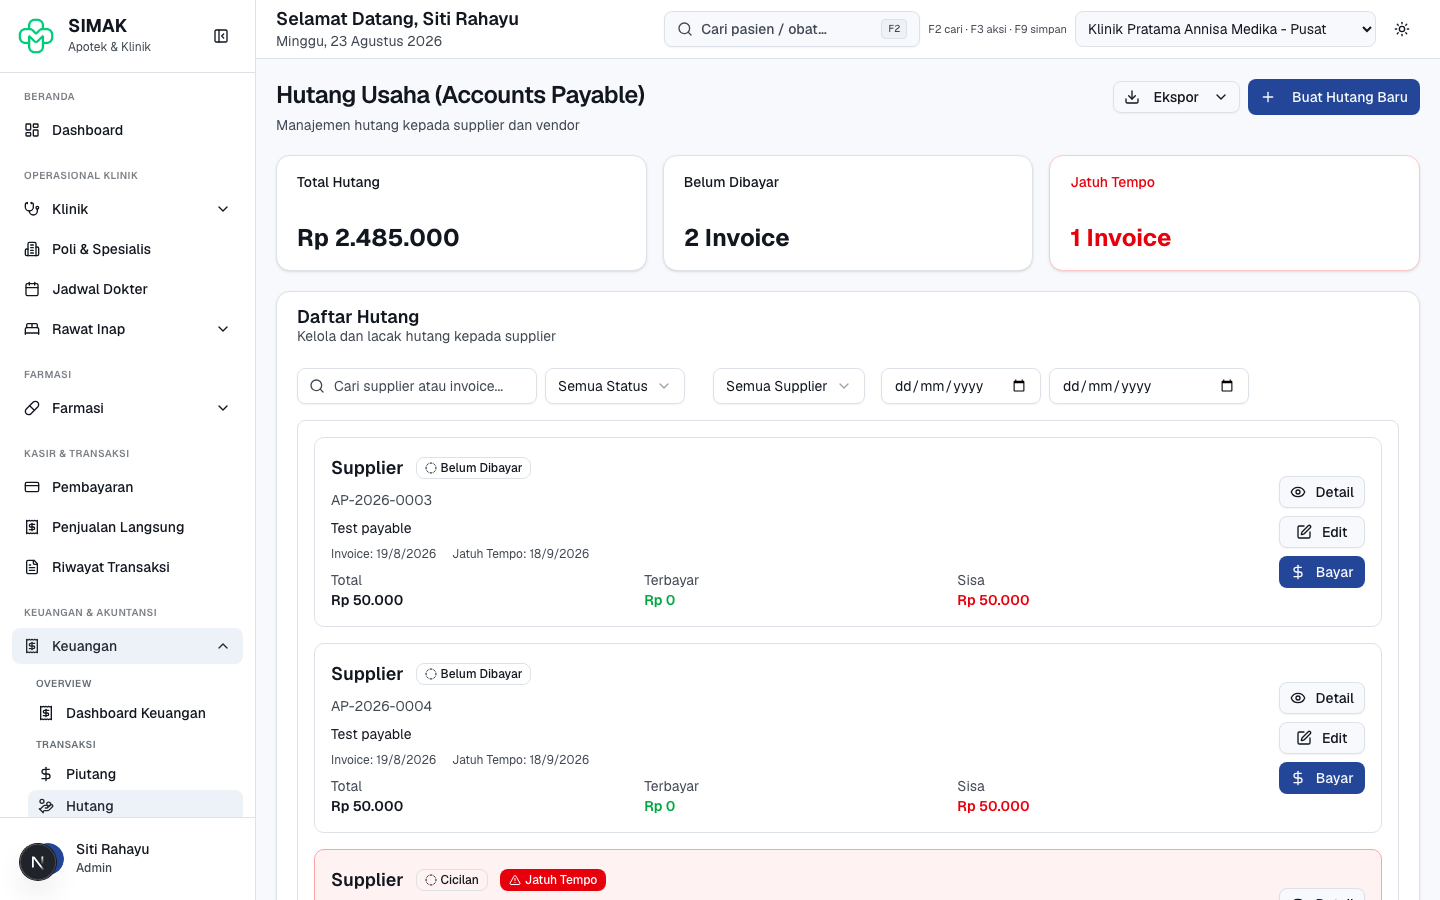Open Riwayat Transaksi menu item

pyautogui.click(x=127, y=567)
